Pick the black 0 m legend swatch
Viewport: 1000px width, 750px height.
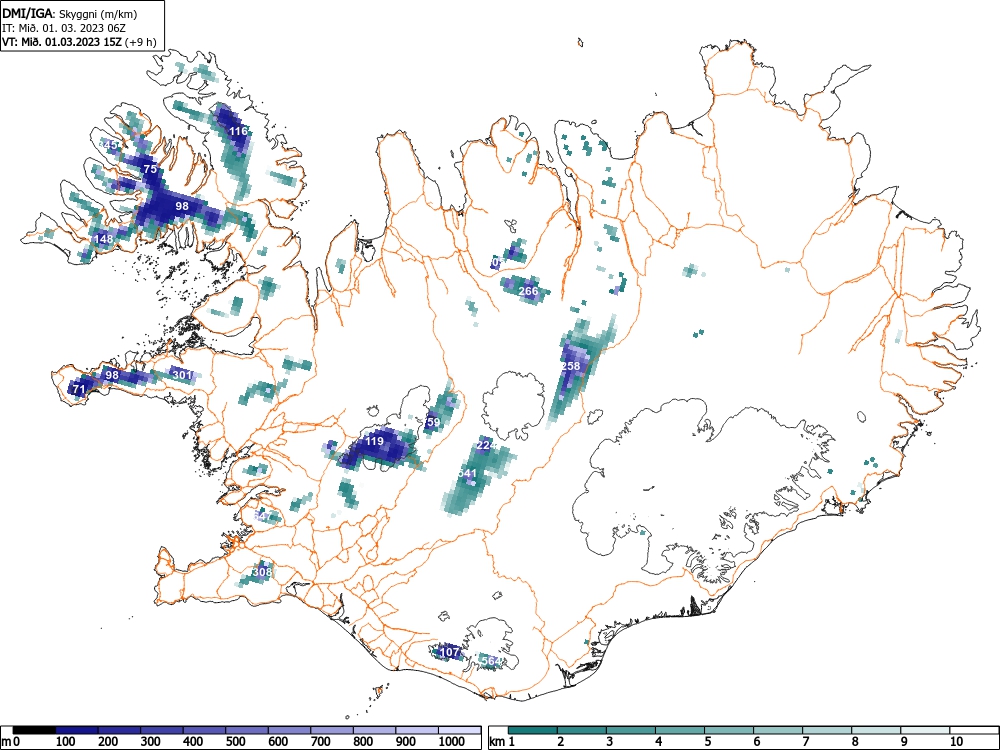coord(34,730)
